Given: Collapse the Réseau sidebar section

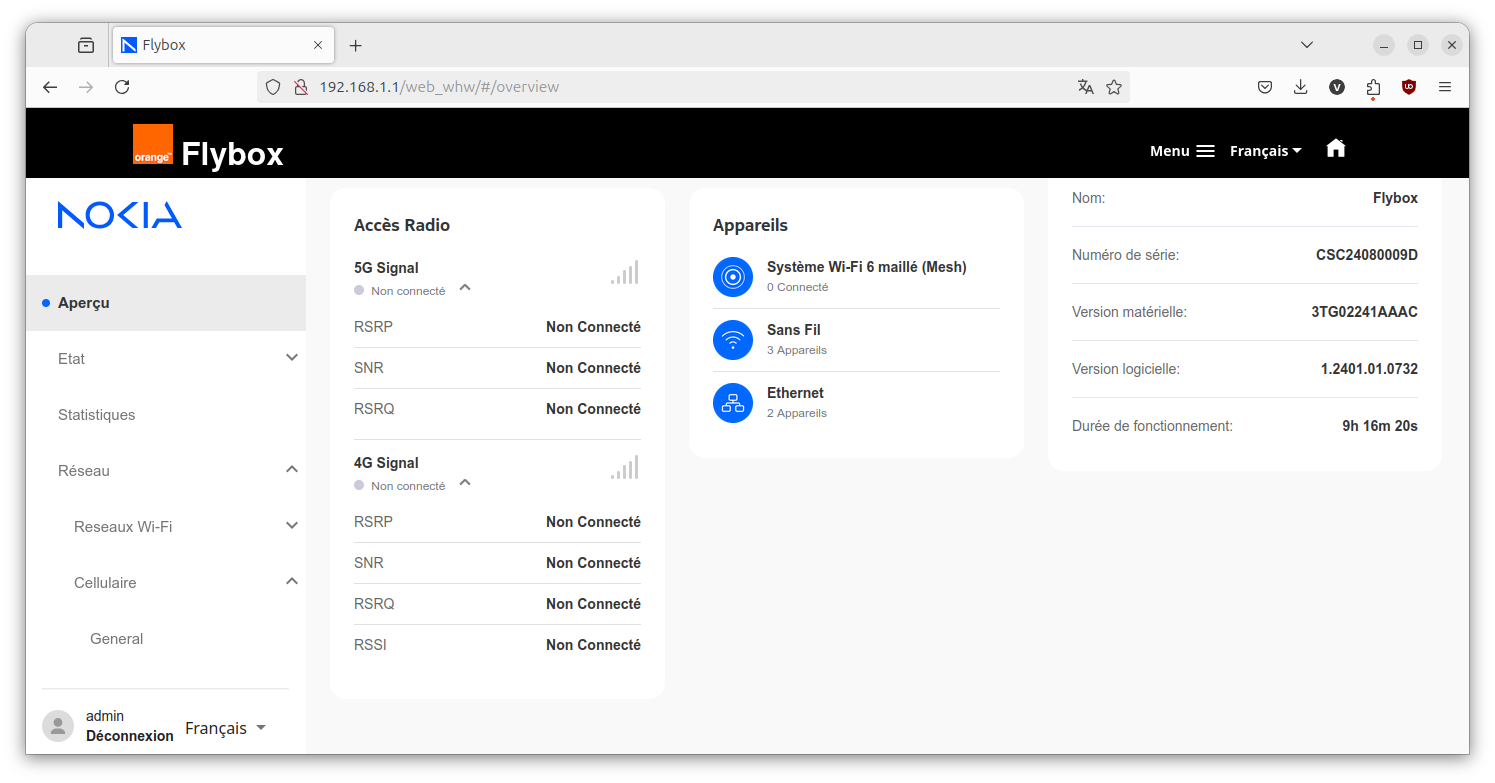Looking at the screenshot, I should [166, 471].
